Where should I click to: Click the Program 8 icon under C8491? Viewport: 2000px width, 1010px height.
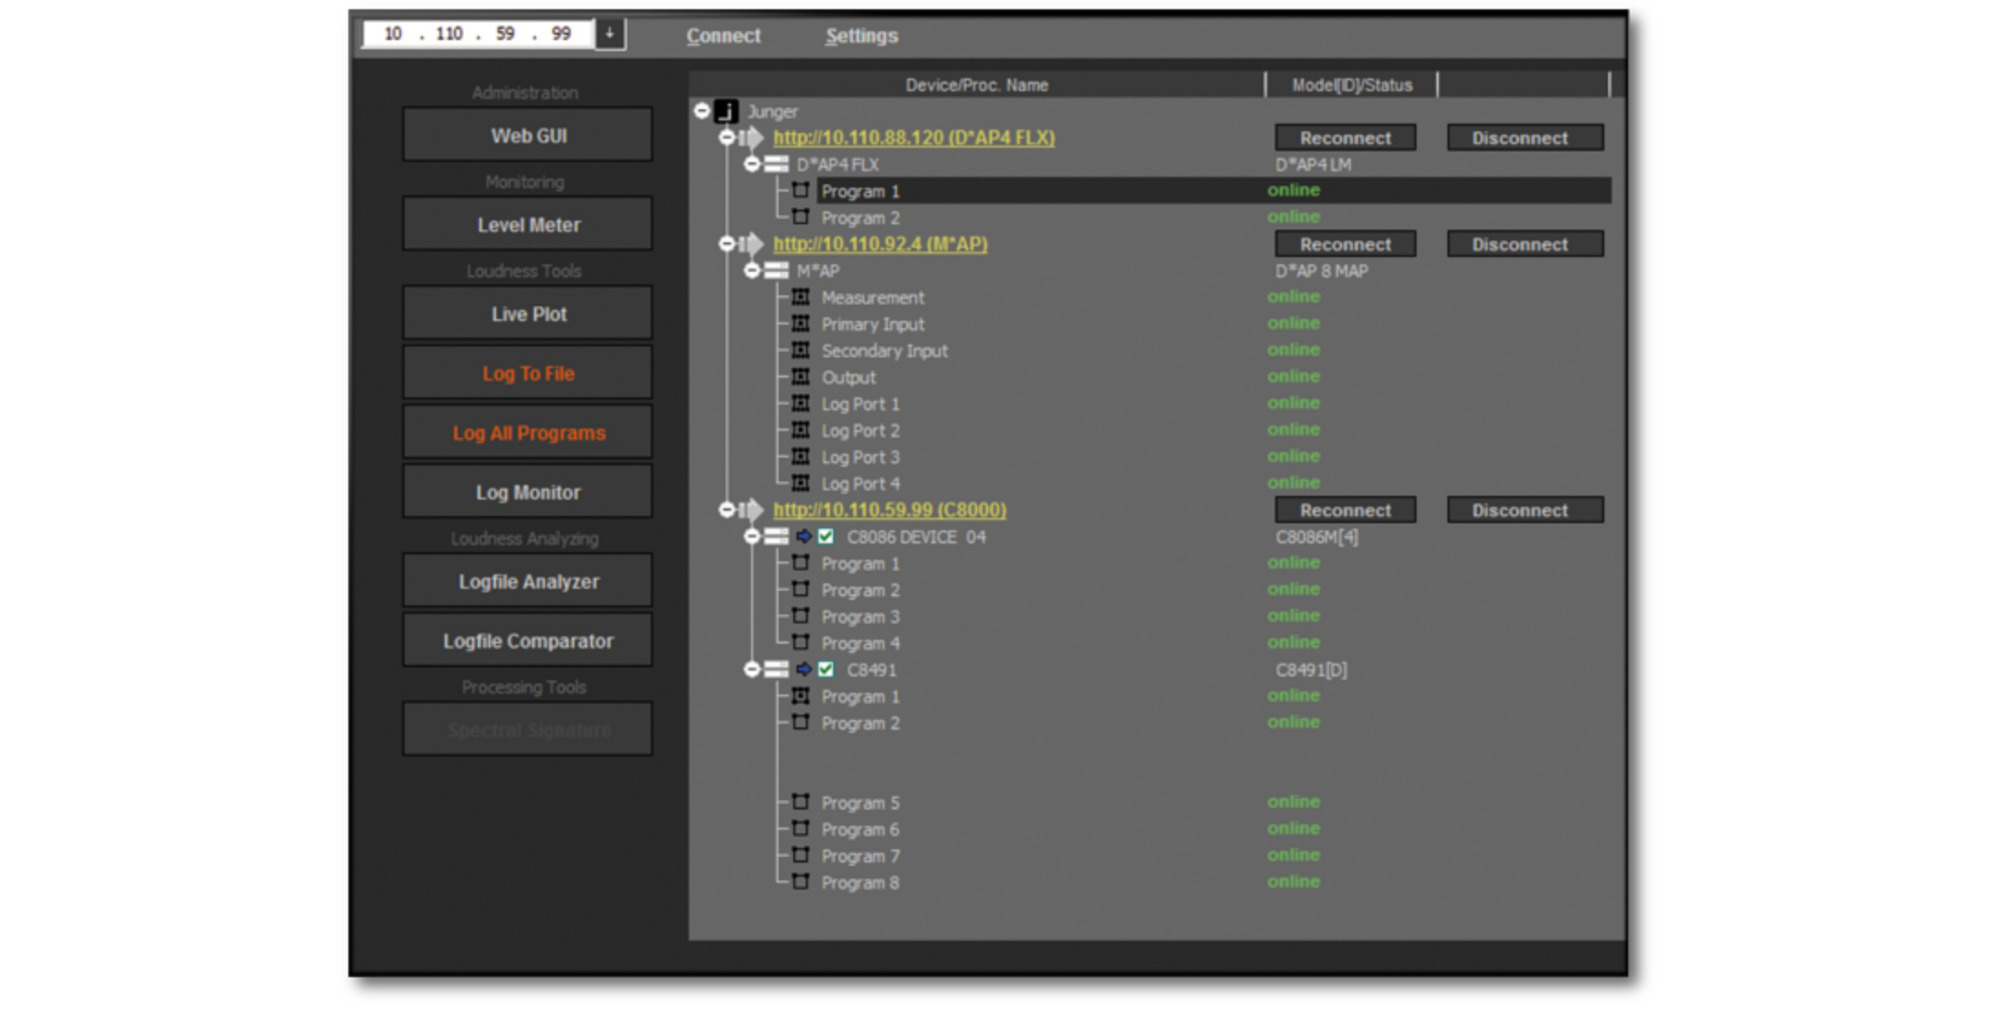click(800, 881)
